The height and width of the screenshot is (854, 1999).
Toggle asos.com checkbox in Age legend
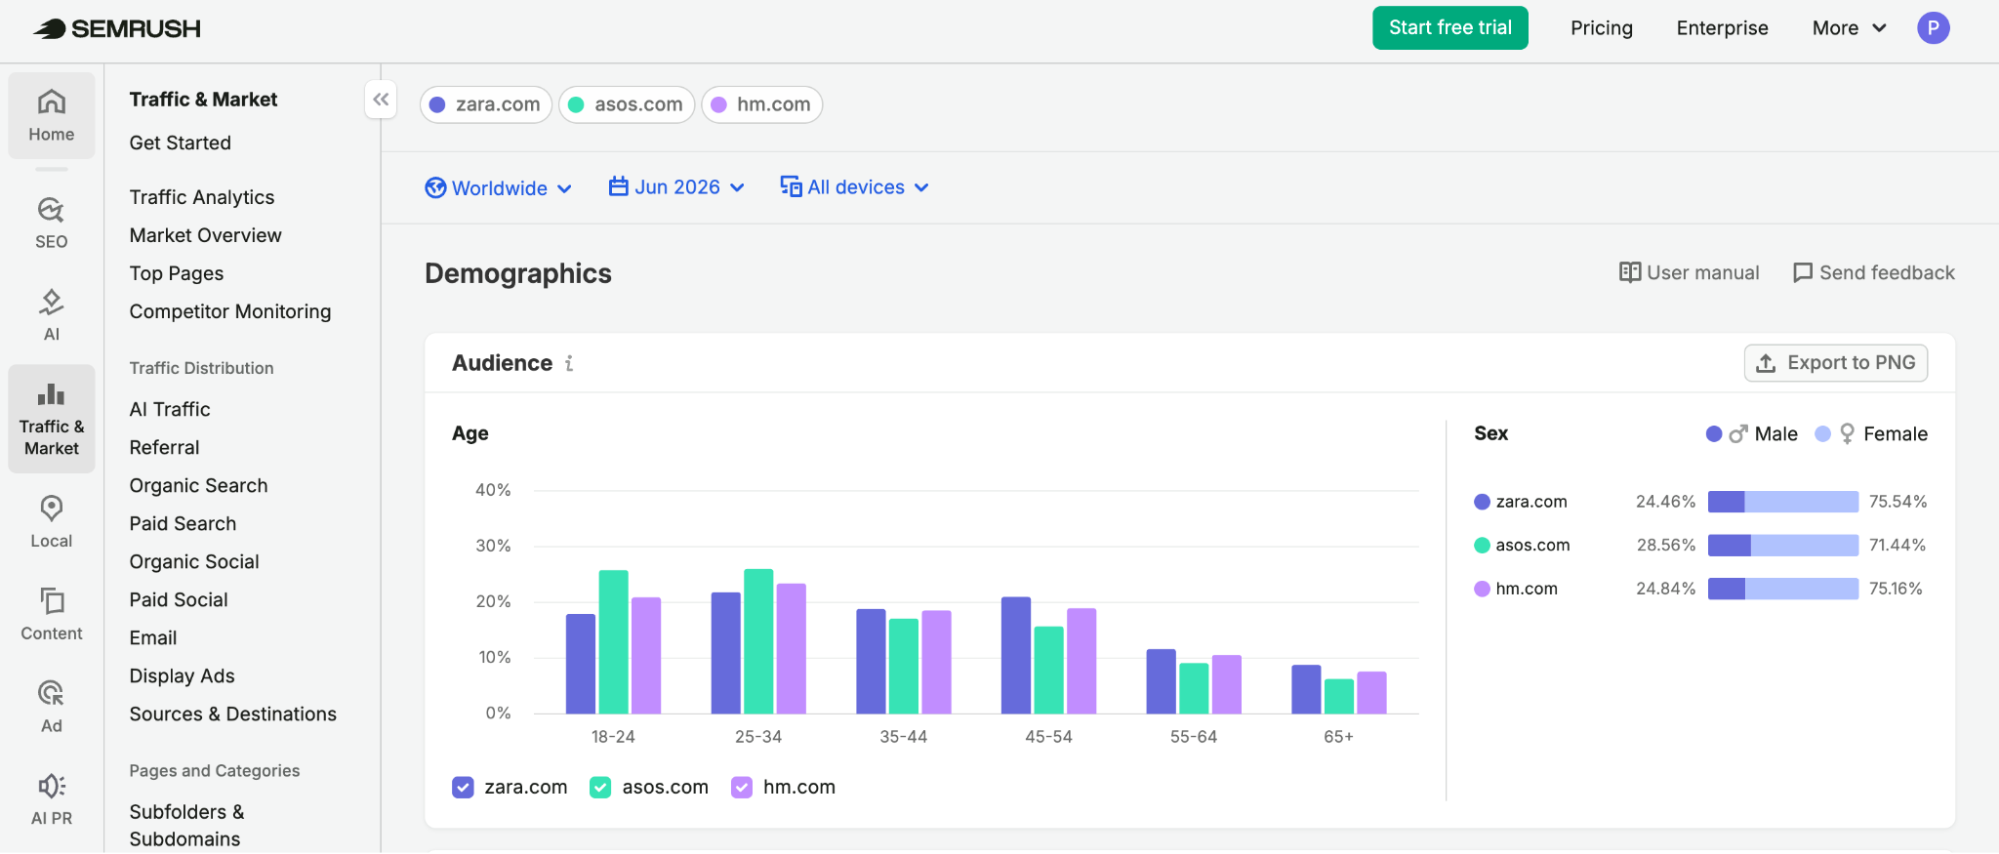point(600,787)
